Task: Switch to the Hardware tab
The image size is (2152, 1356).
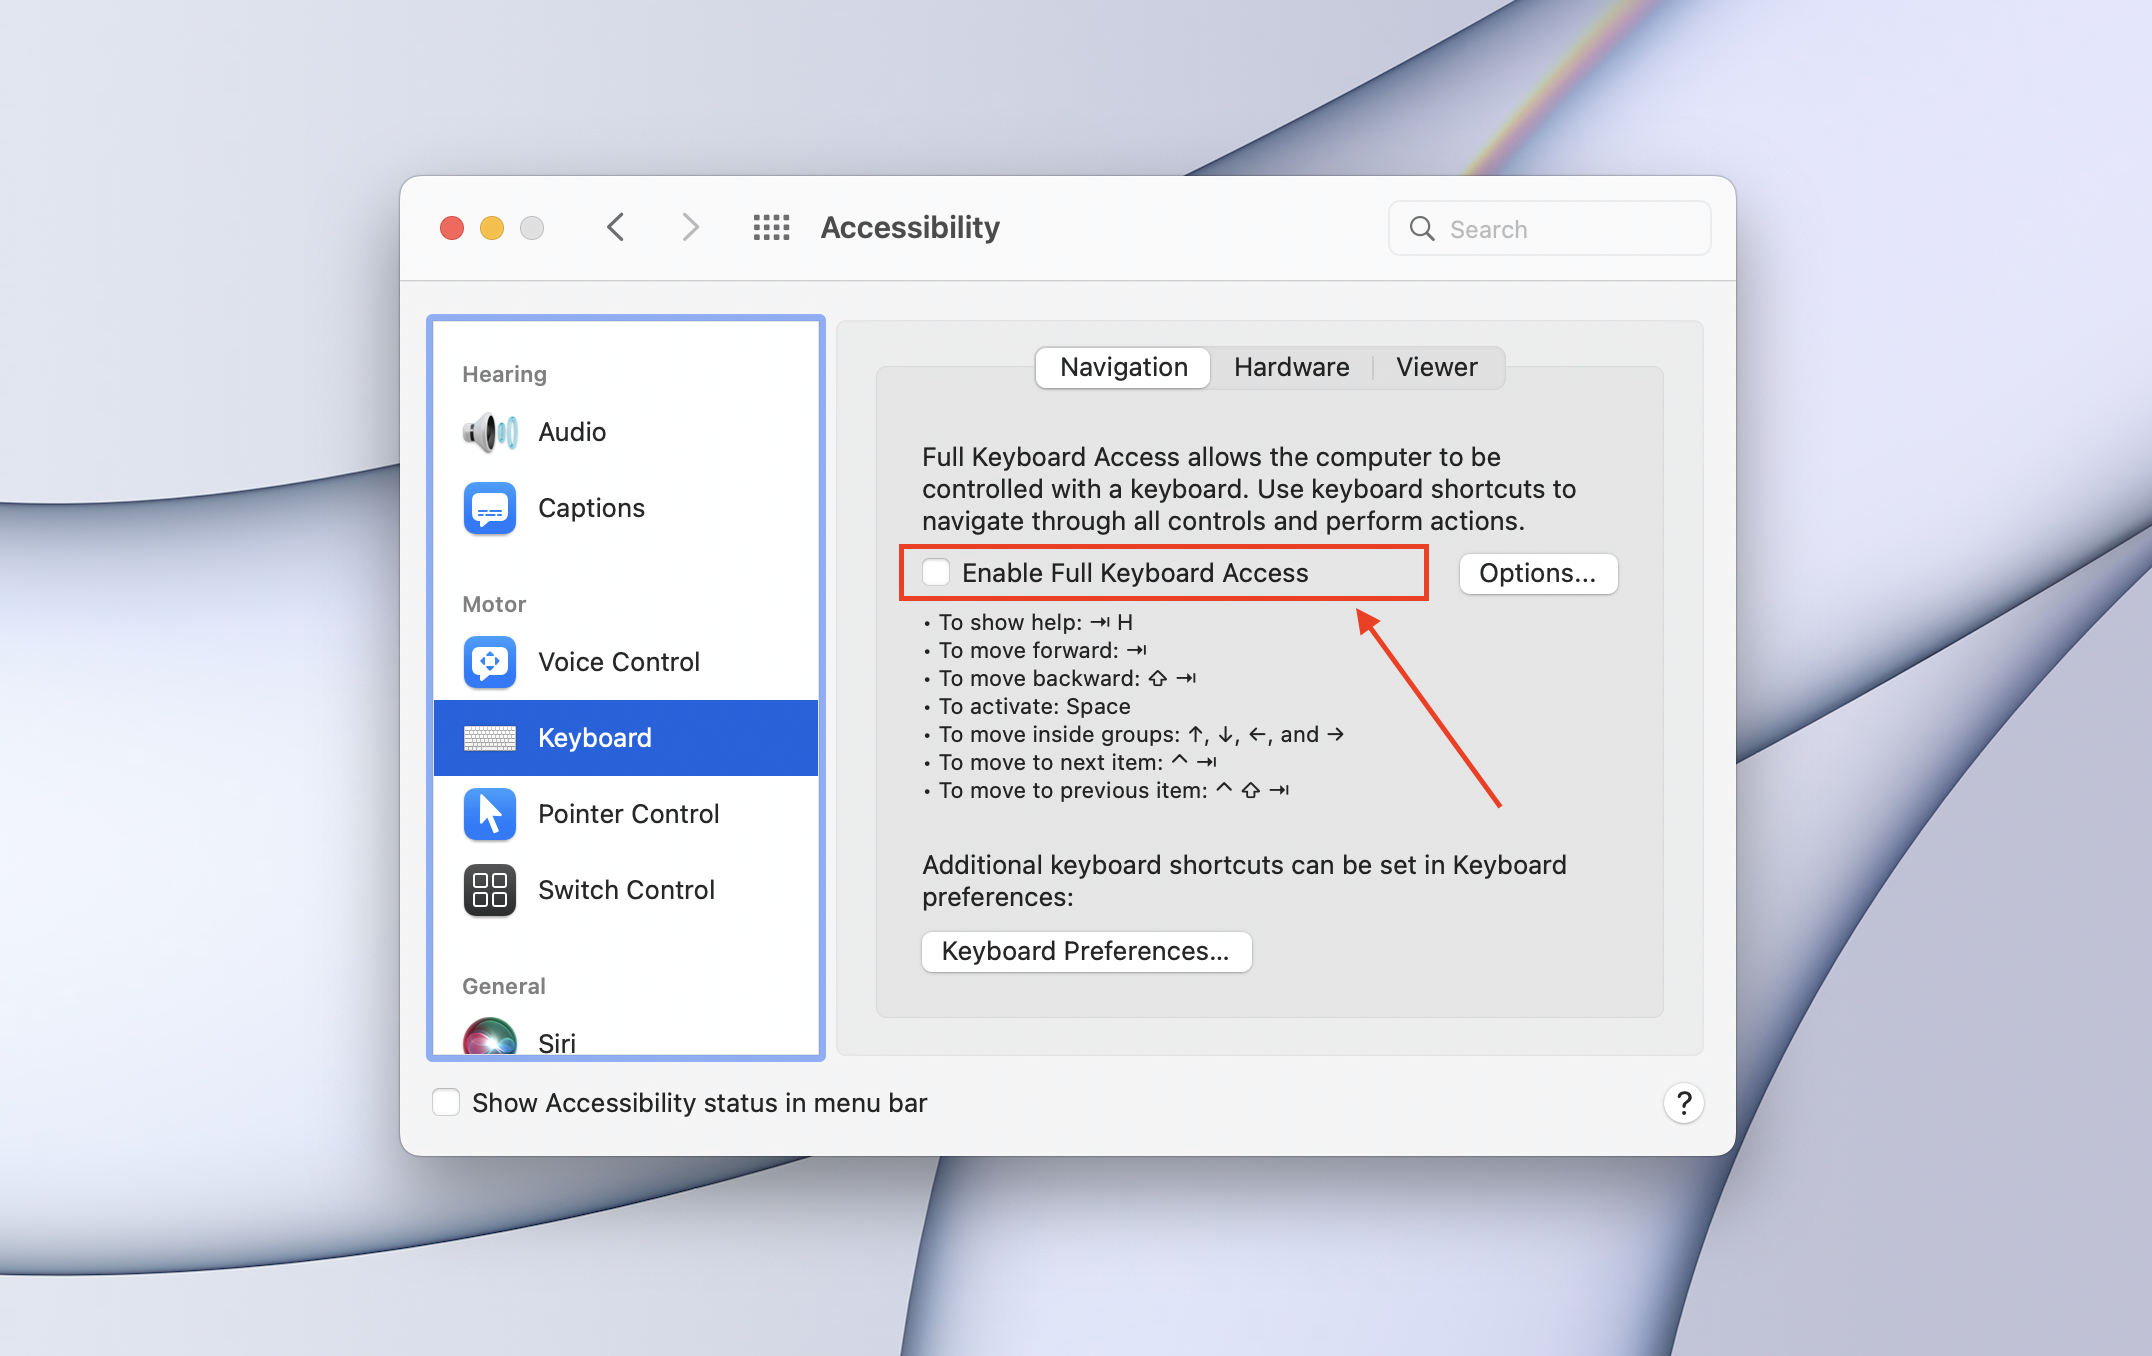Action: [1291, 367]
